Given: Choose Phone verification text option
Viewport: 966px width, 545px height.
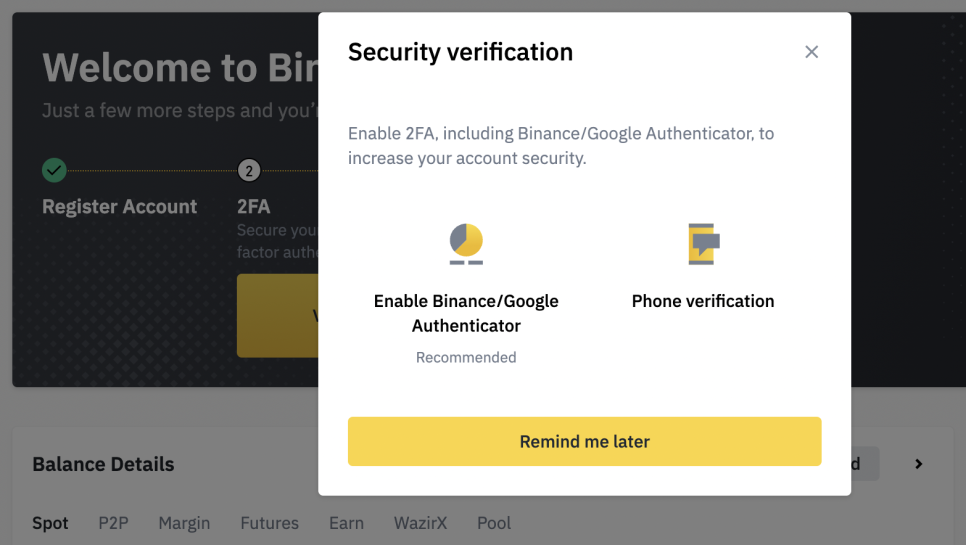Looking at the screenshot, I should [703, 301].
